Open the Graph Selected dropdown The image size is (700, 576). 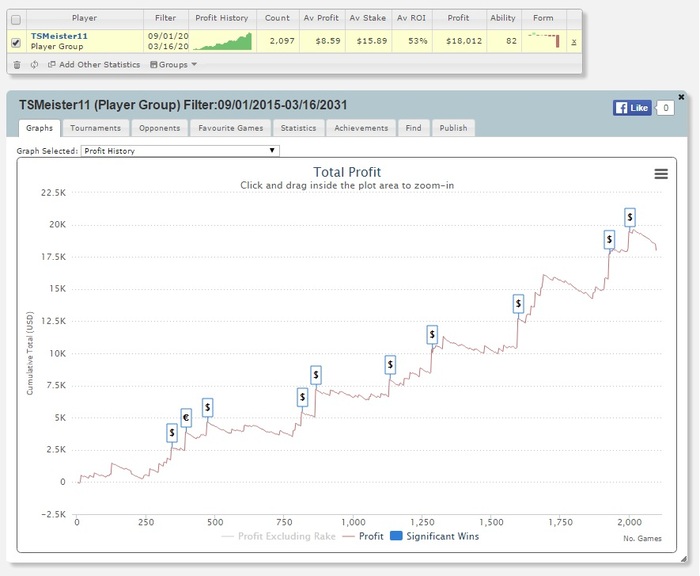[180, 151]
